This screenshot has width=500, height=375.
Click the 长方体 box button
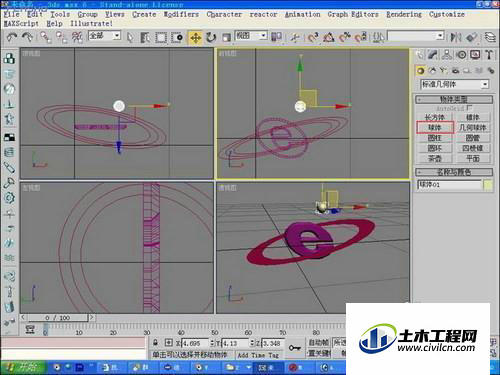[x=435, y=117]
